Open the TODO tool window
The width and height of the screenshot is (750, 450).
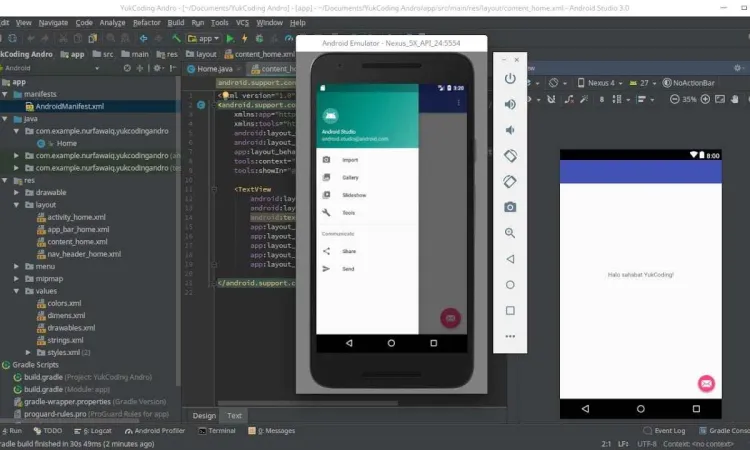point(48,431)
